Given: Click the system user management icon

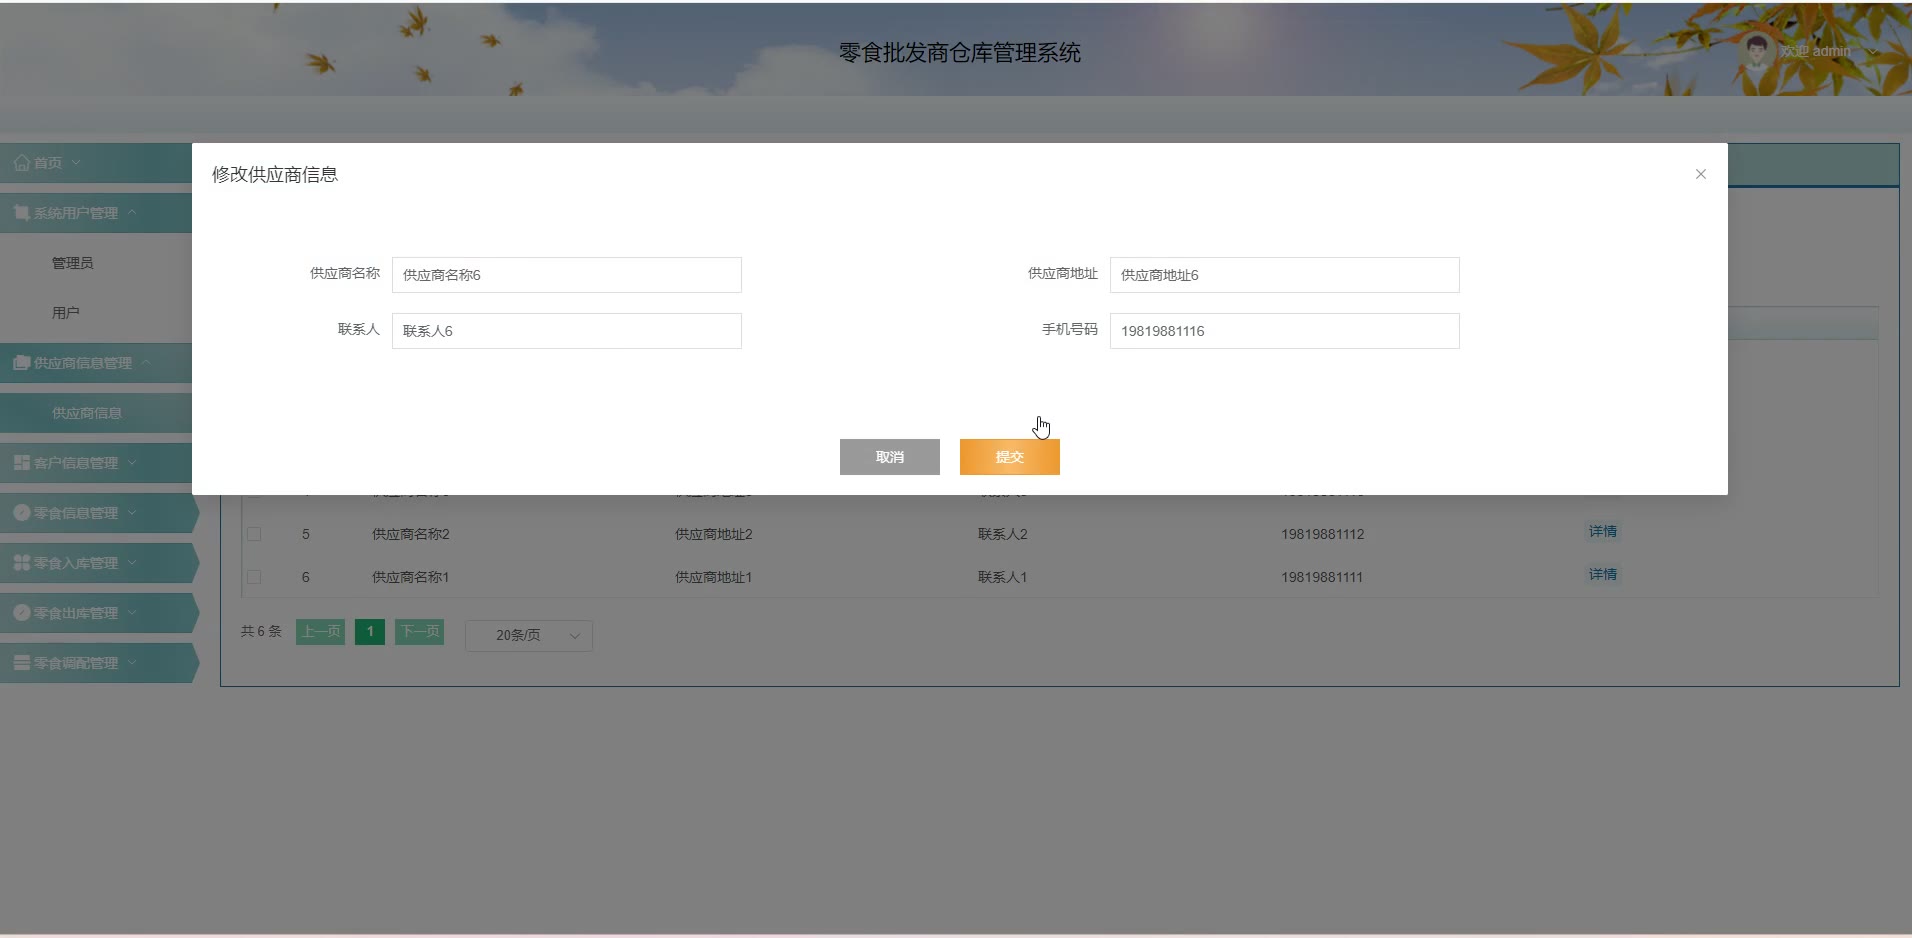Looking at the screenshot, I should coord(21,213).
